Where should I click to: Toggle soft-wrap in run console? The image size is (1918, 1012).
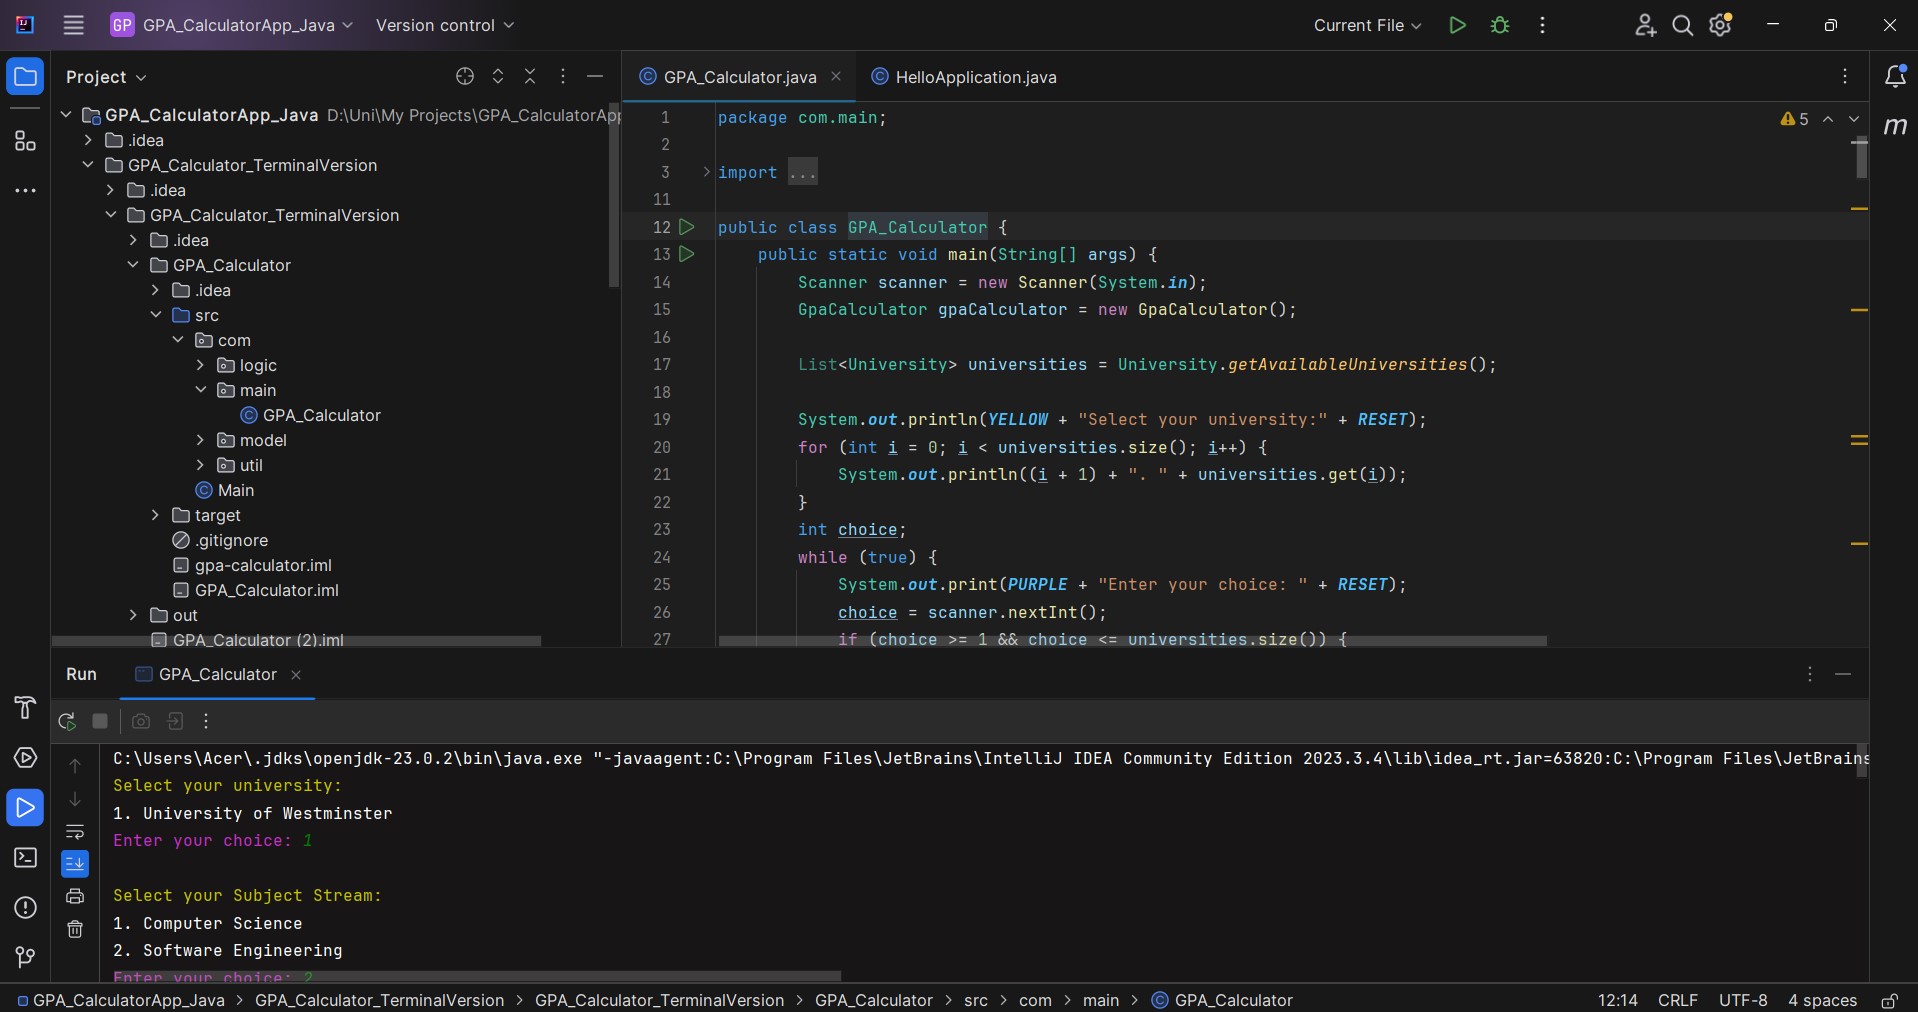coord(75,833)
